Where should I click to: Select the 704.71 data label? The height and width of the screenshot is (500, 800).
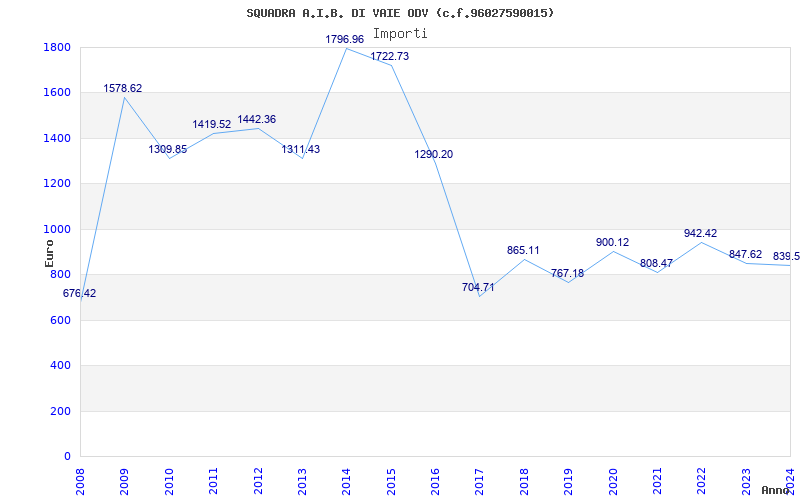pyautogui.click(x=478, y=287)
